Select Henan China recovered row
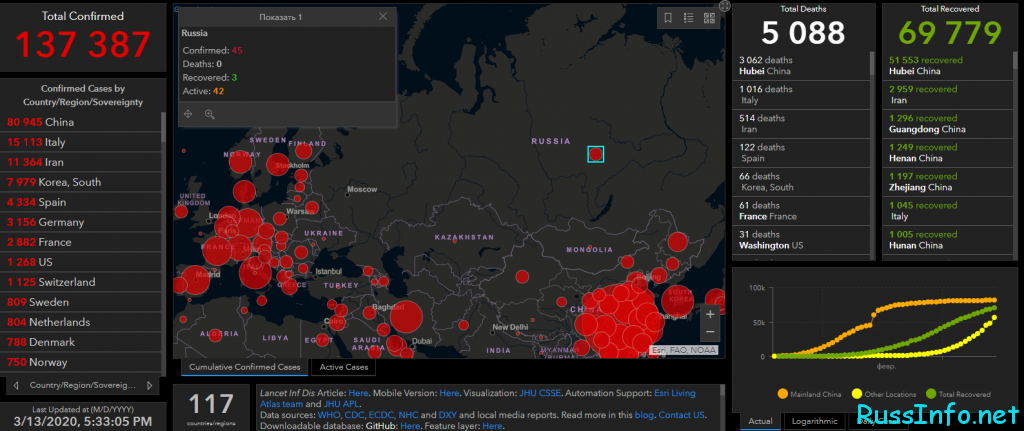Image resolution: width=1024 pixels, height=431 pixels. pos(950,153)
